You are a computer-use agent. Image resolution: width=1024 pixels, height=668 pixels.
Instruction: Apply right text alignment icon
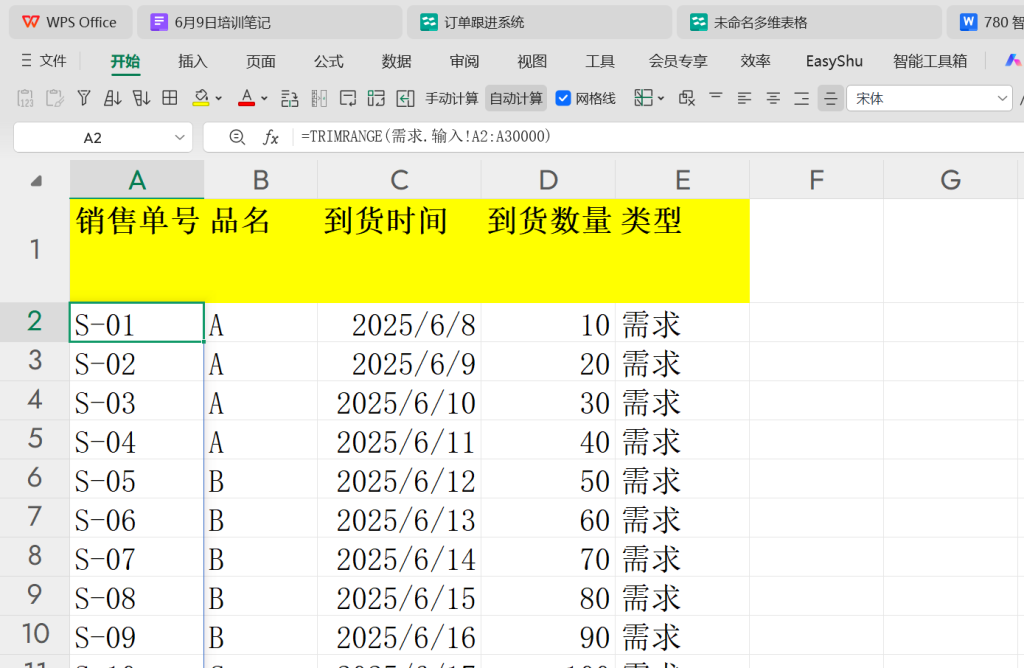(802, 99)
